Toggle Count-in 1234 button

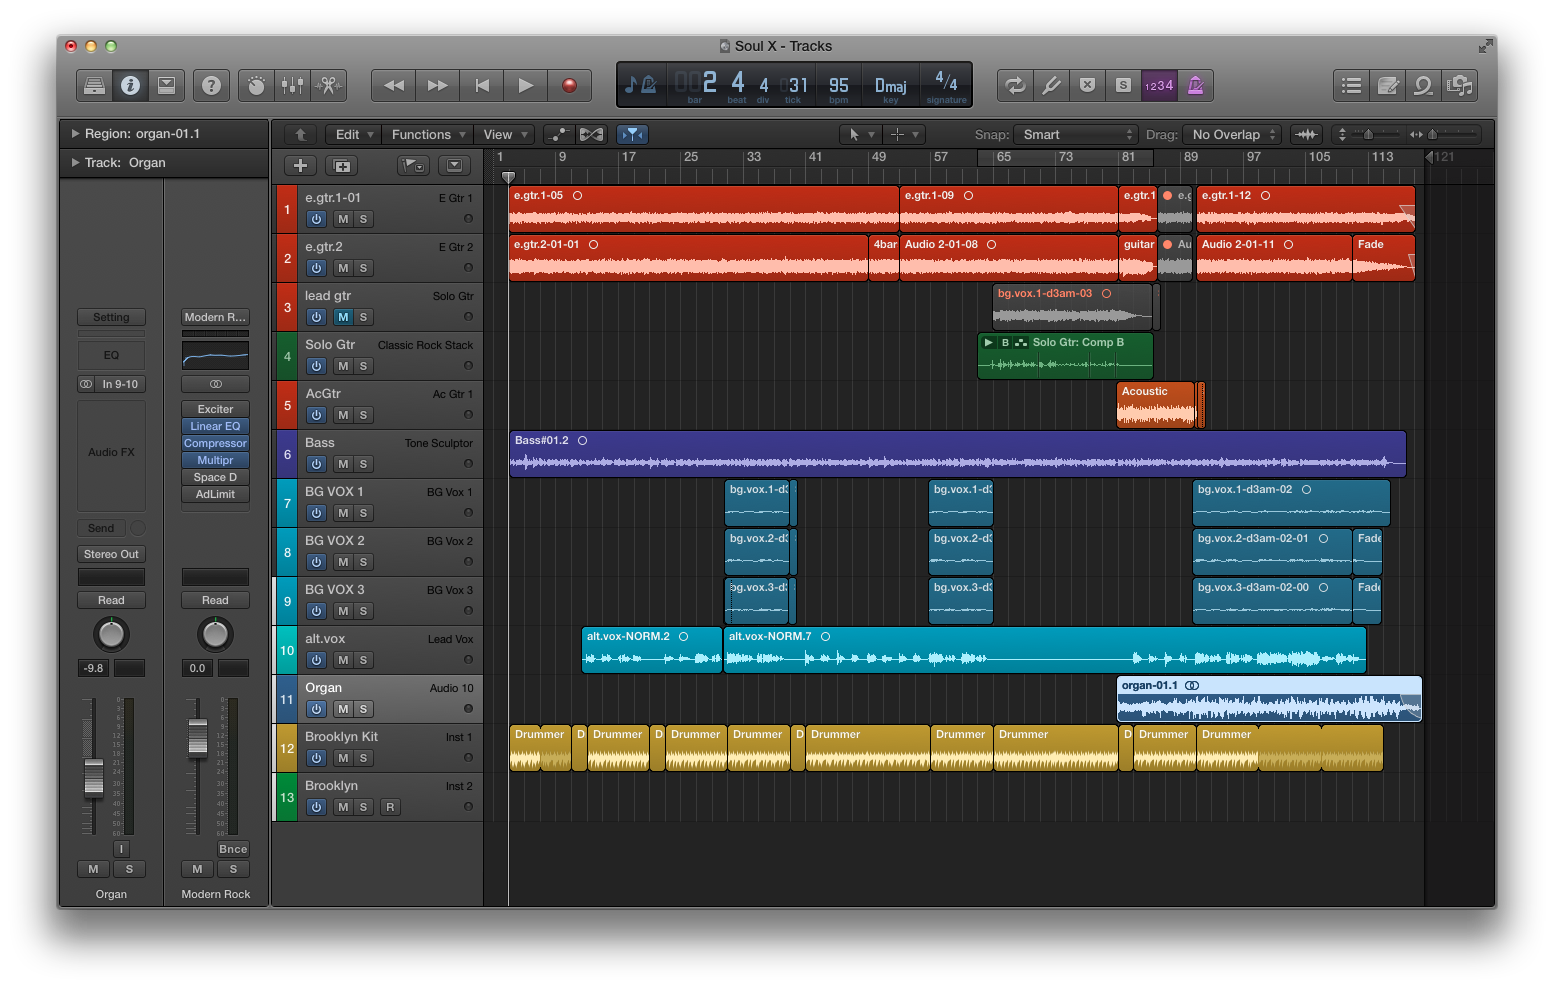tap(1159, 86)
